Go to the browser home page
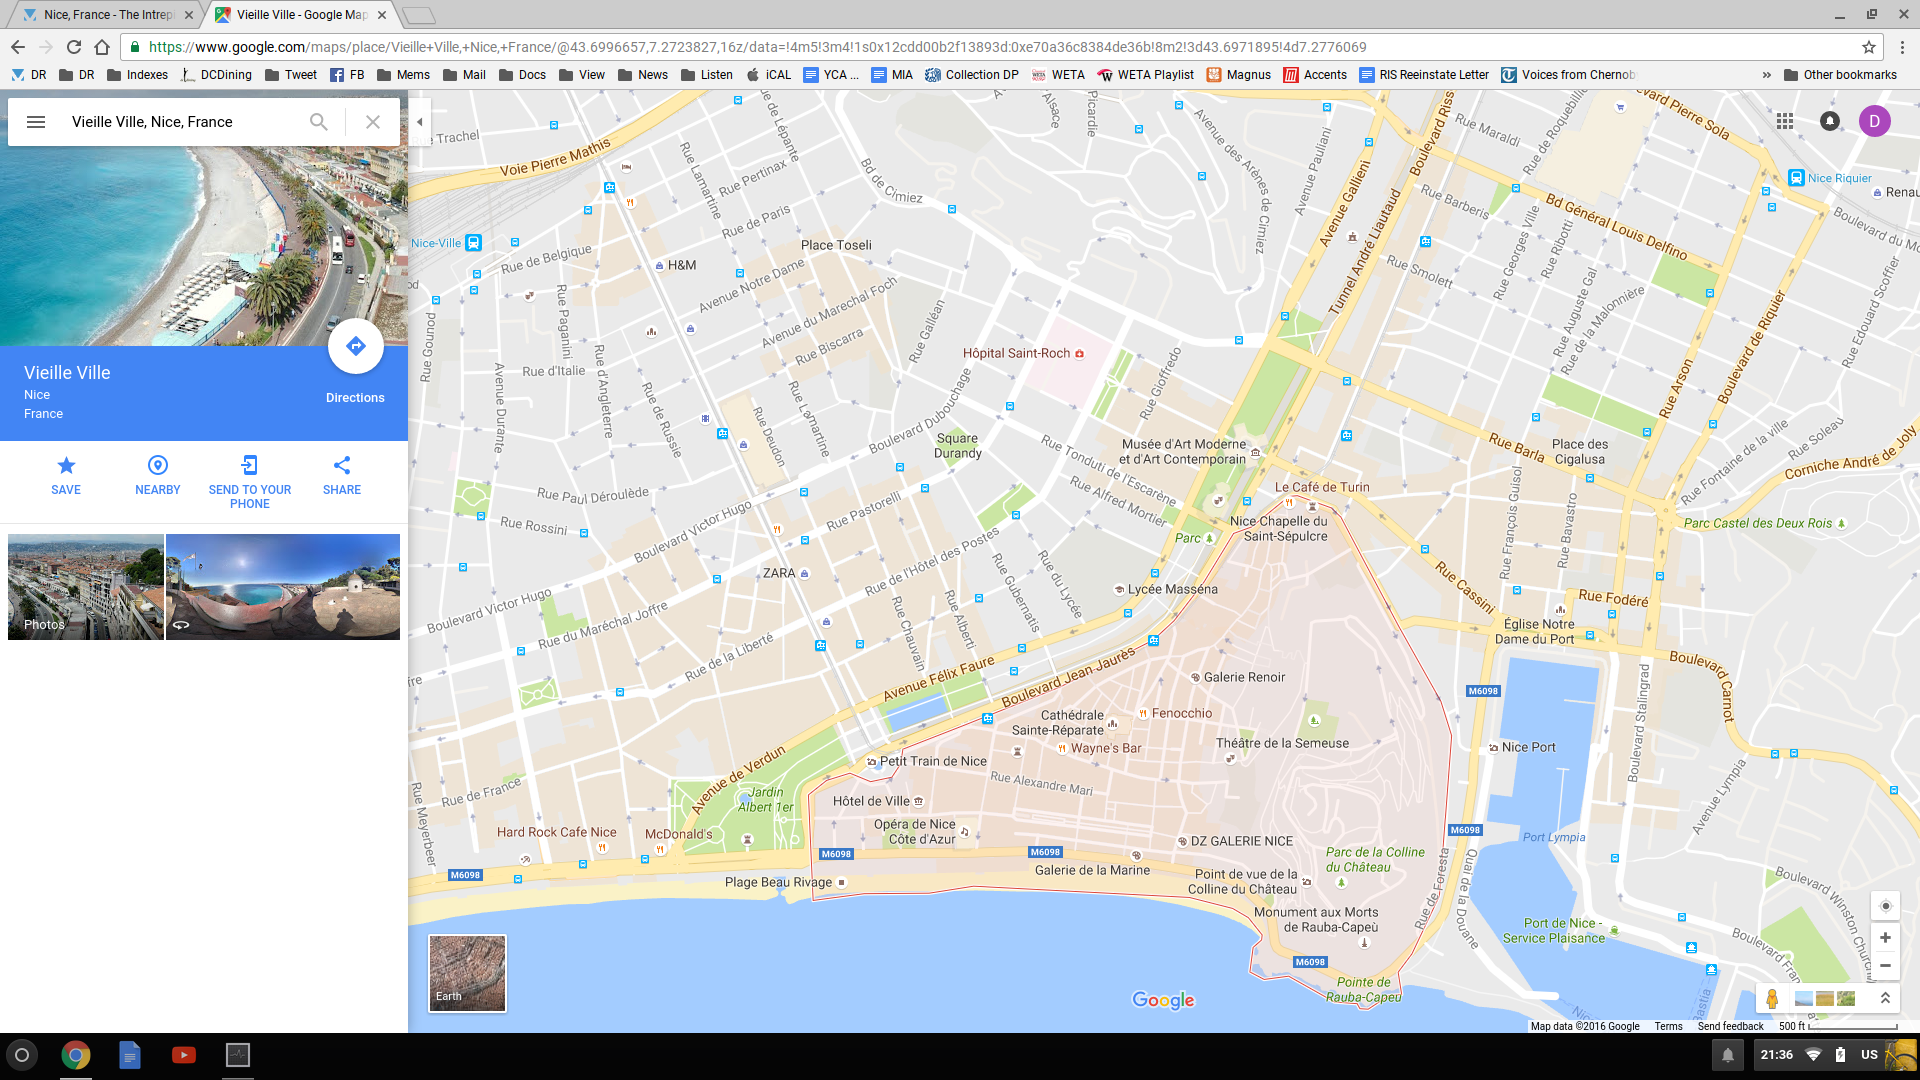Viewport: 1920px width, 1080px height. (x=102, y=47)
